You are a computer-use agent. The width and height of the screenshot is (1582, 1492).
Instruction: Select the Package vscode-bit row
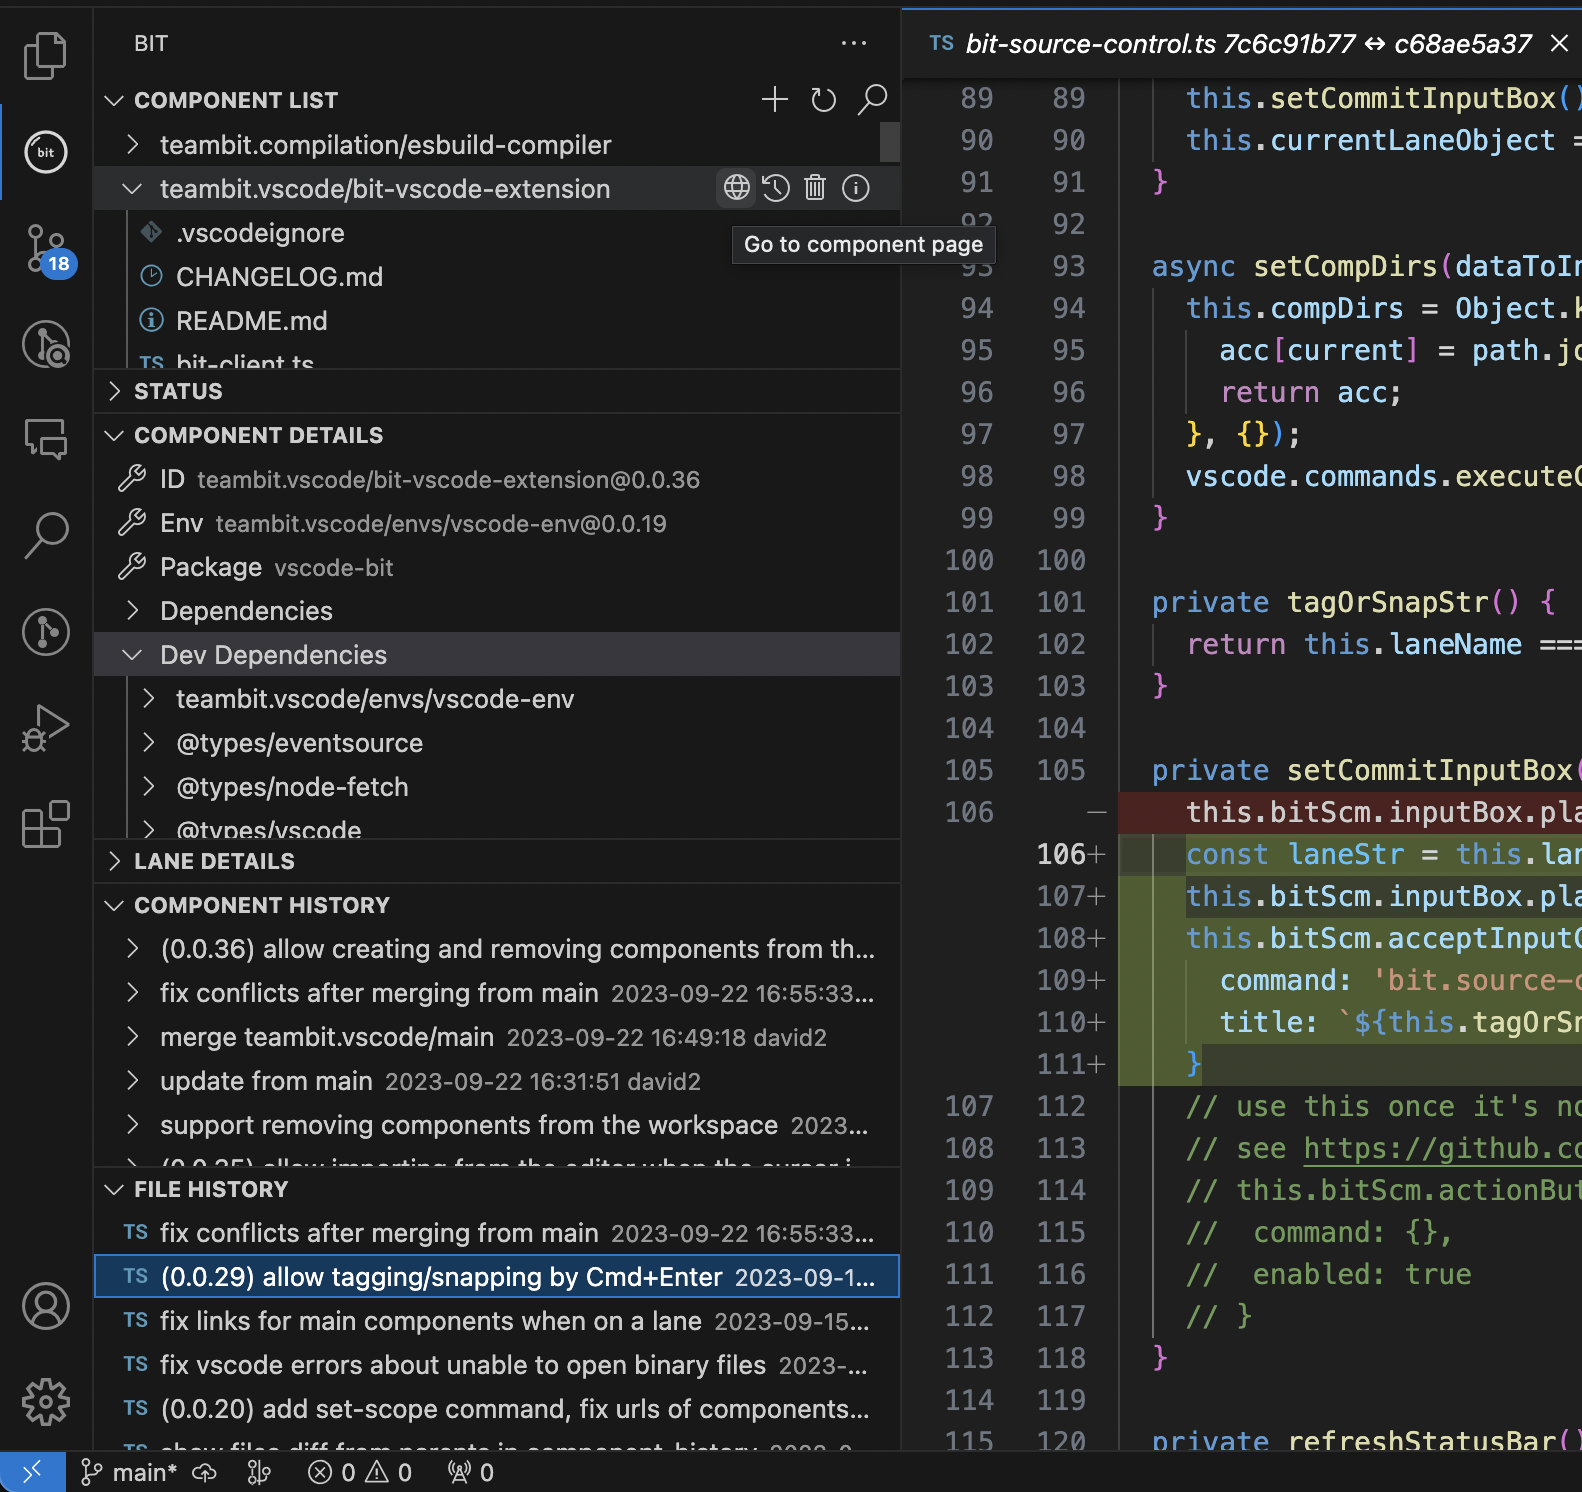(497, 567)
